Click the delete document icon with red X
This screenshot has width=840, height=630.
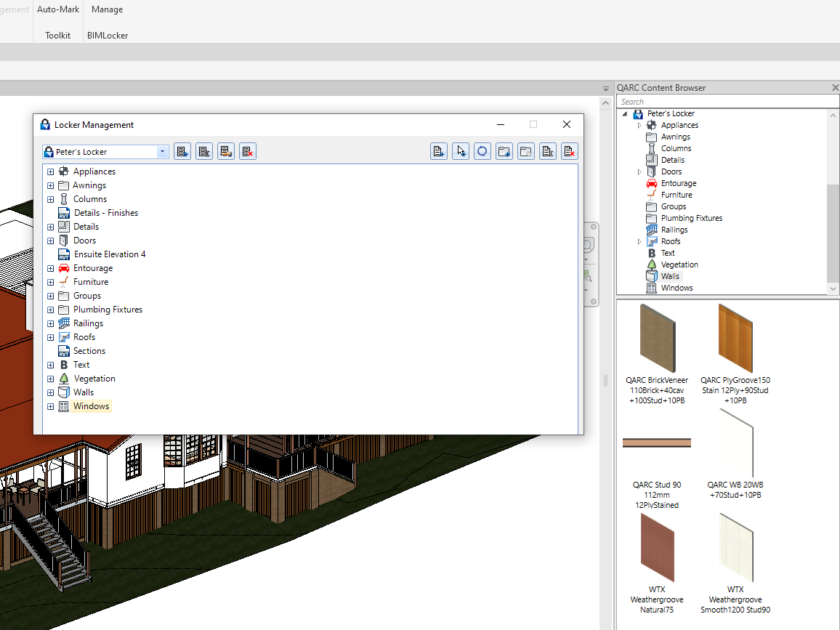(568, 151)
